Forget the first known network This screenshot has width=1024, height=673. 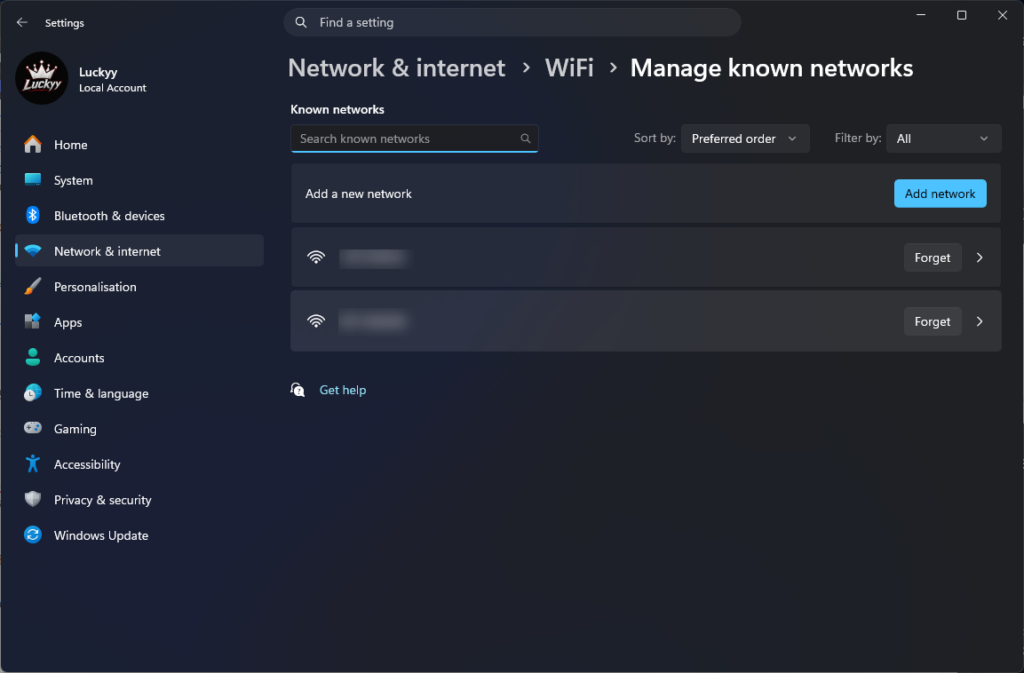point(932,257)
